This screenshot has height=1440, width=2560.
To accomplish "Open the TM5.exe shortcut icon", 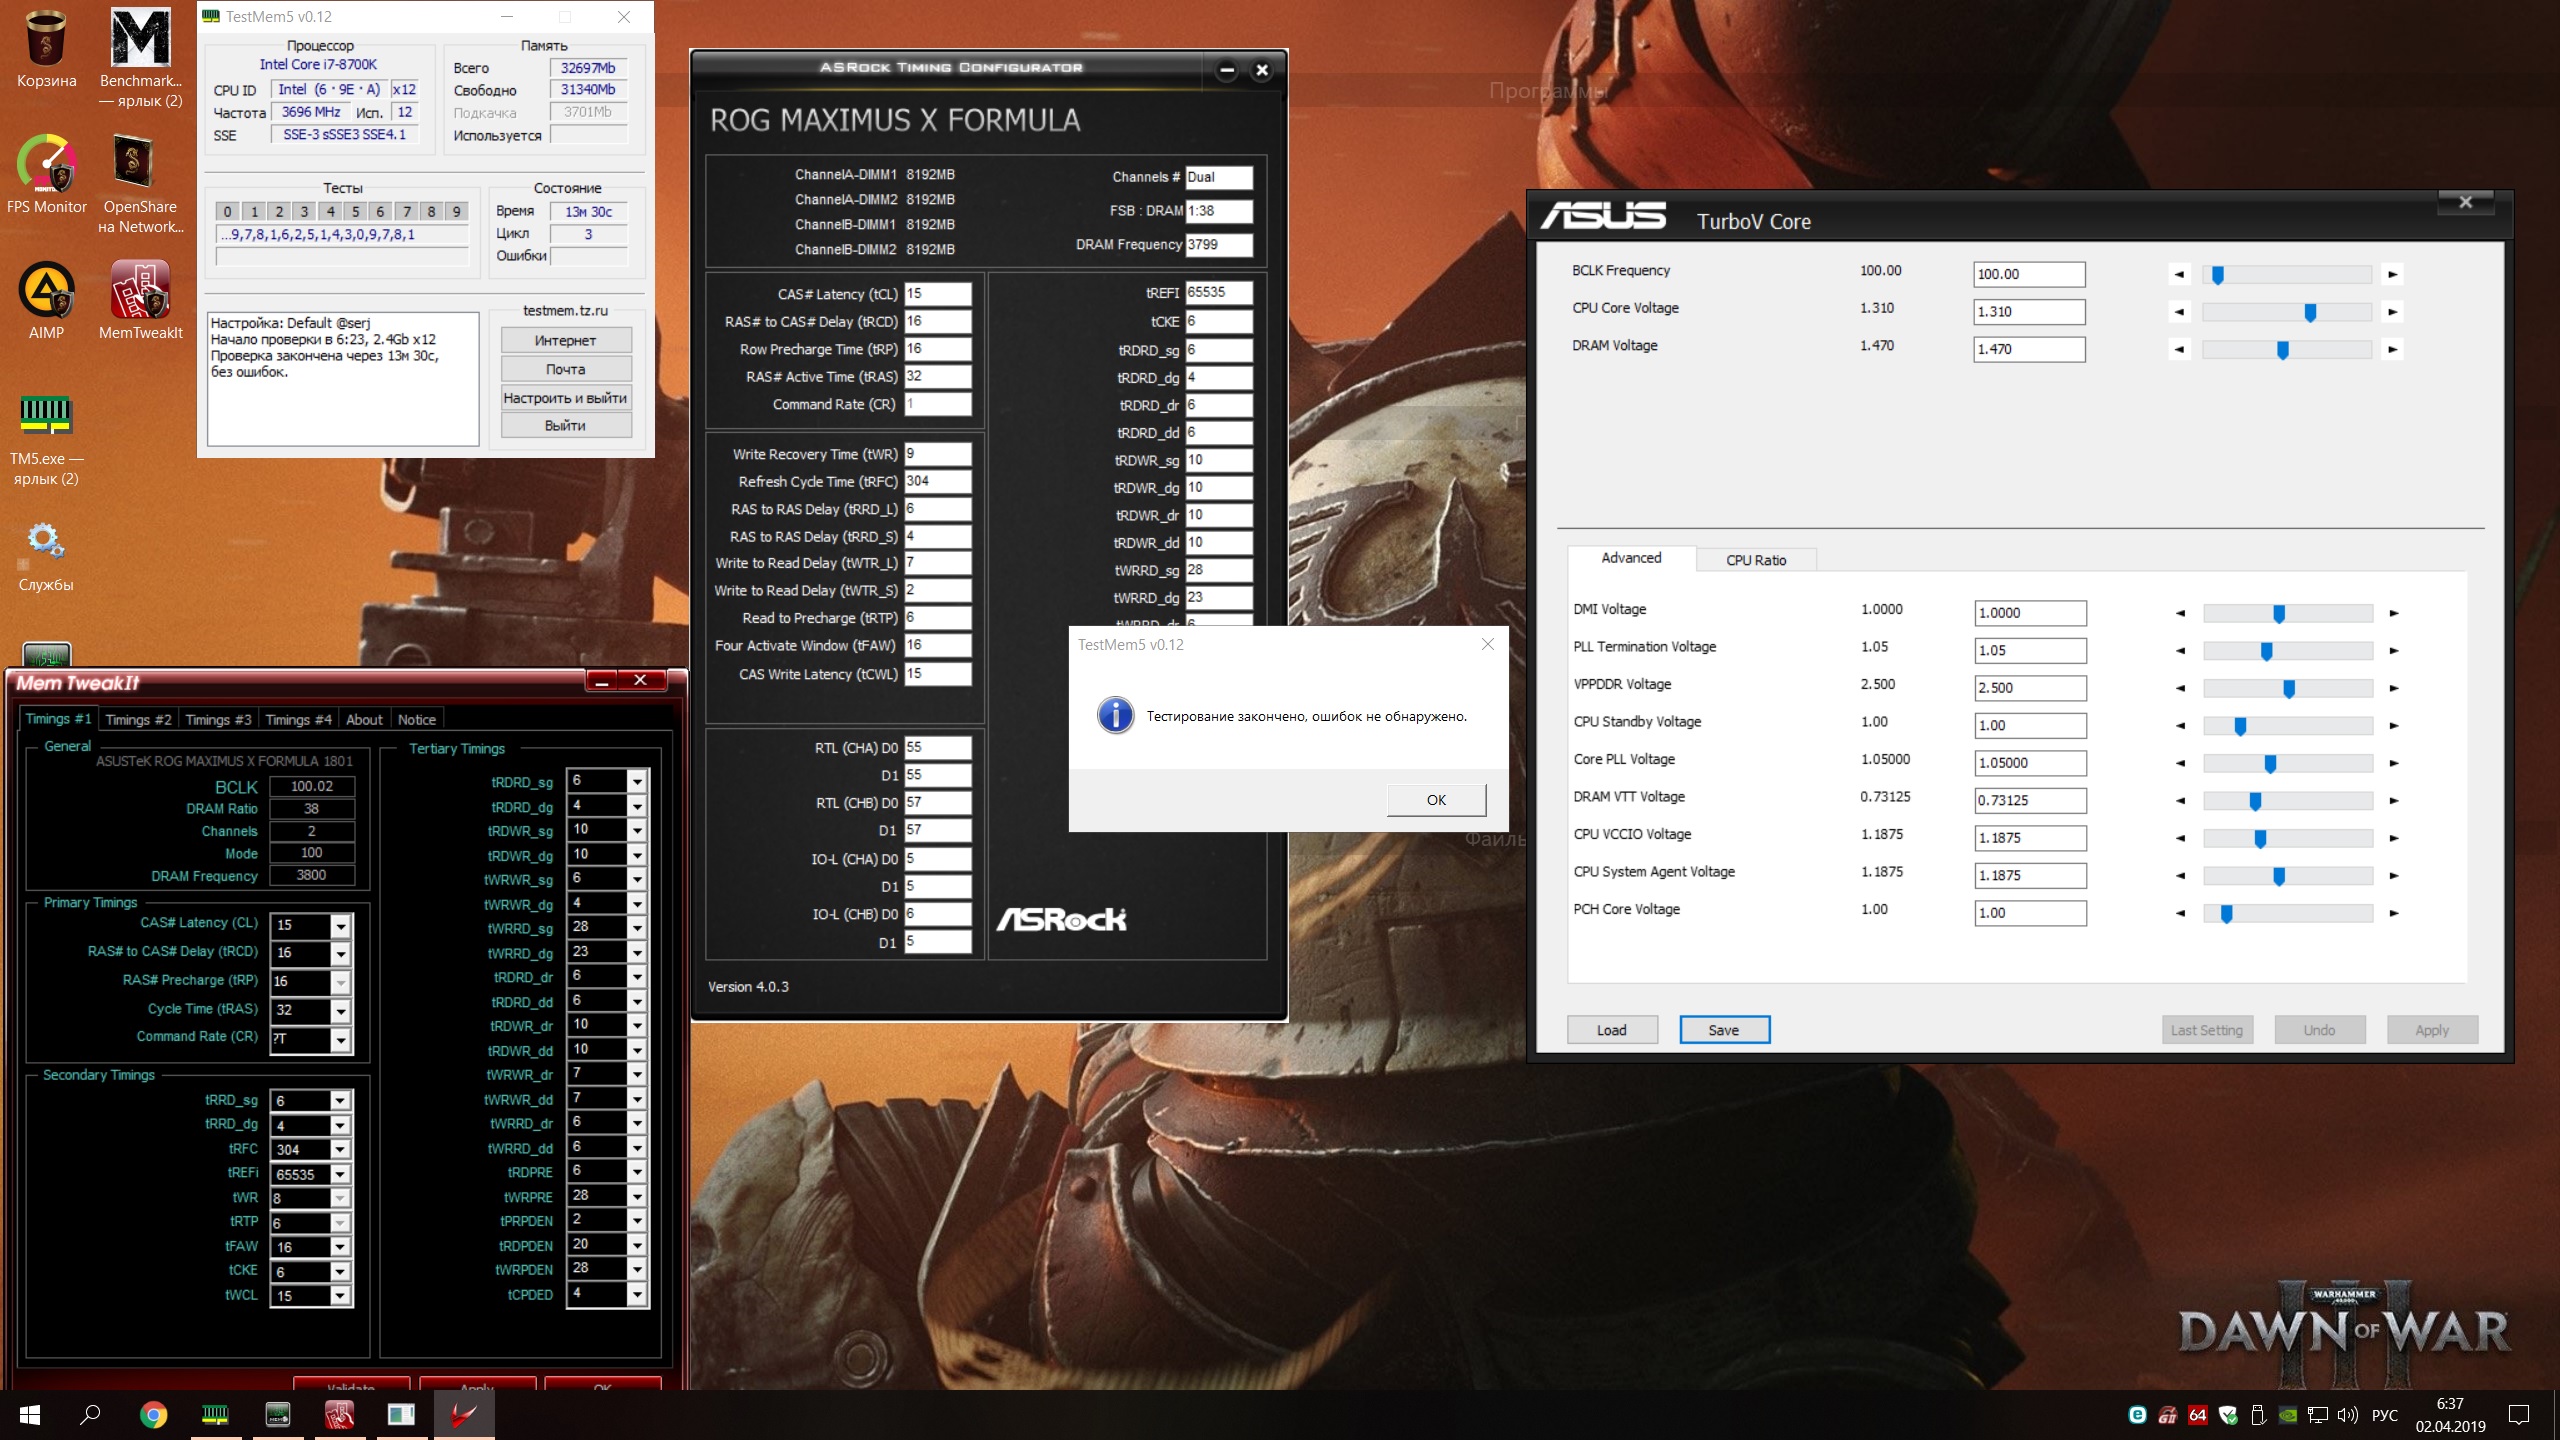I will point(46,417).
